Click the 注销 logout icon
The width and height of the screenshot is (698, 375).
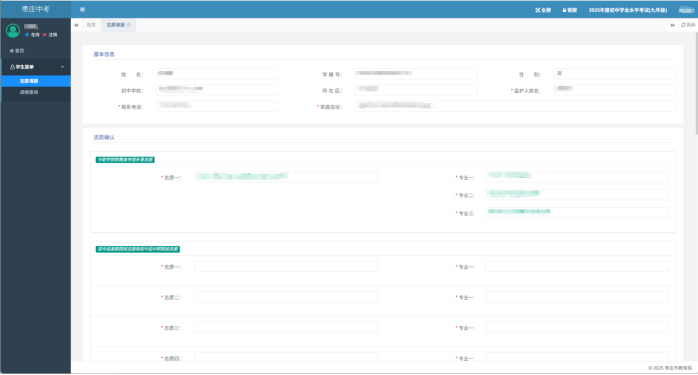pos(45,35)
